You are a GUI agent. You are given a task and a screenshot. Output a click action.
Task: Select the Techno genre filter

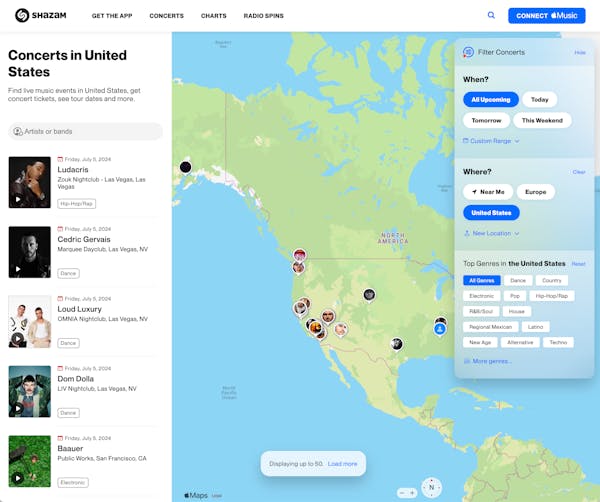pos(558,342)
